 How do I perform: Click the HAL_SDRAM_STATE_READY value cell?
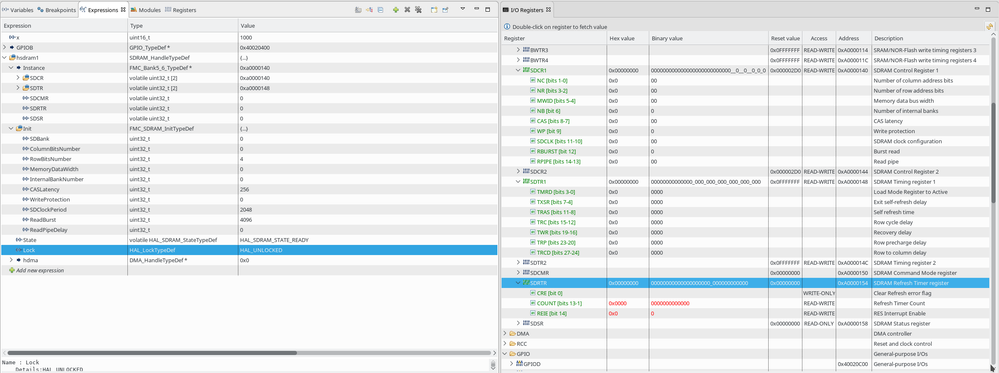tap(273, 240)
